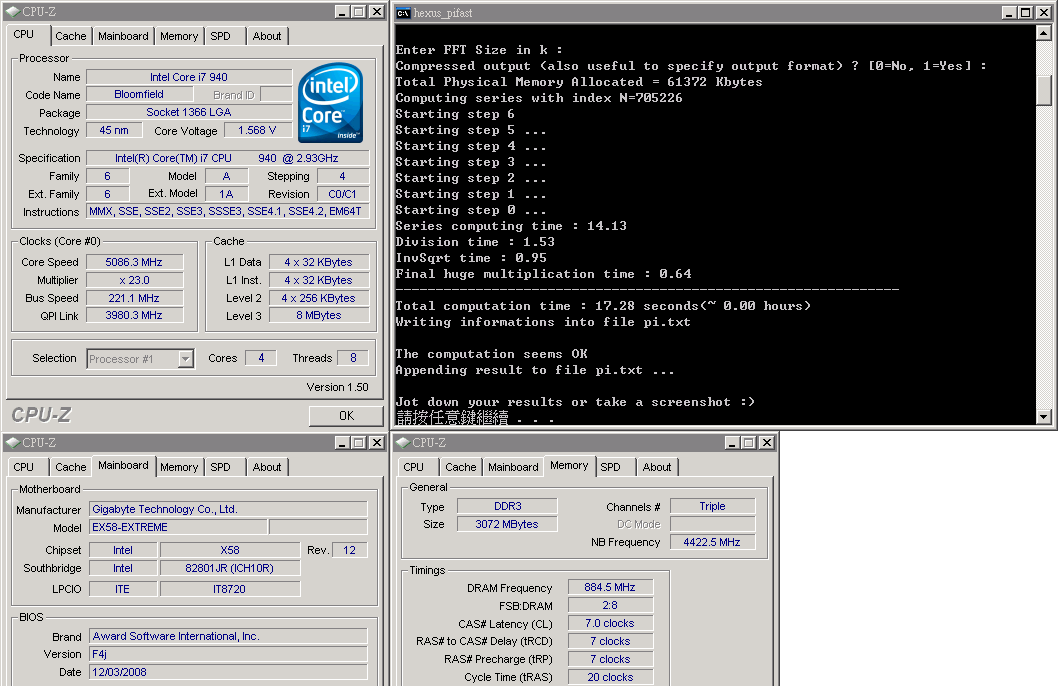Open the Processor #1 selection dropdown
Screen dimensions: 1058x686
tap(186, 359)
